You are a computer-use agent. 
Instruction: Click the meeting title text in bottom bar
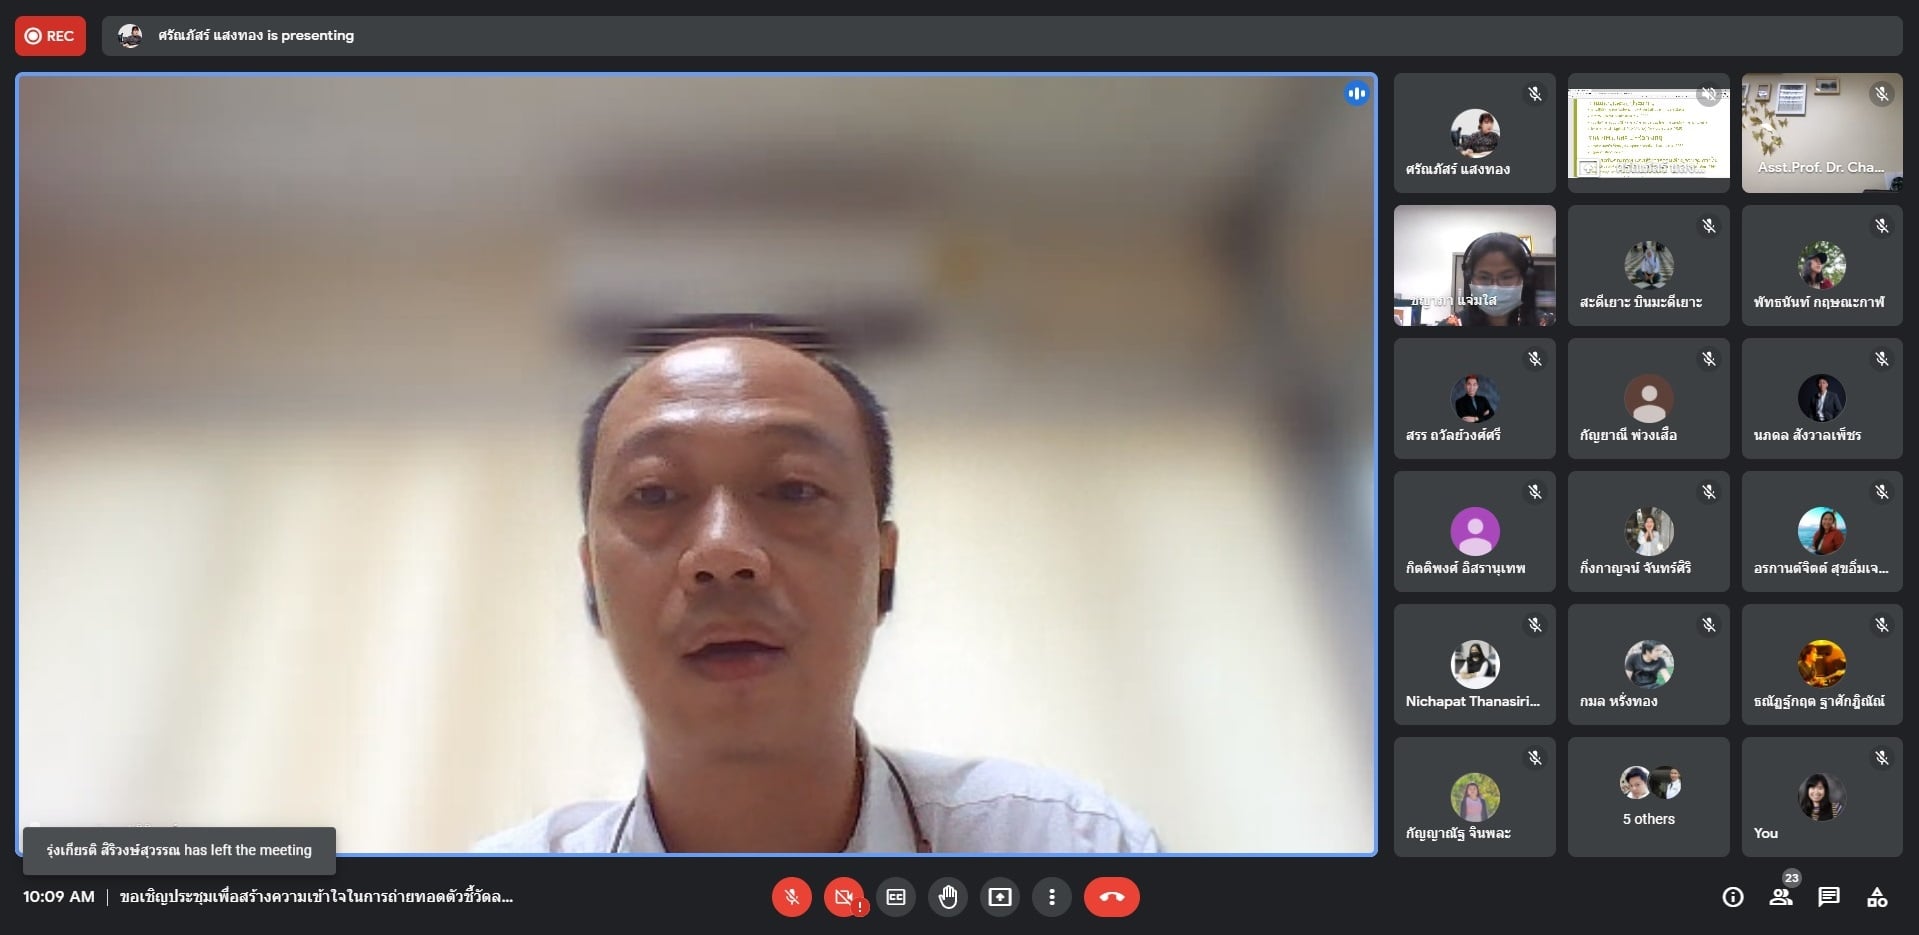(x=316, y=897)
